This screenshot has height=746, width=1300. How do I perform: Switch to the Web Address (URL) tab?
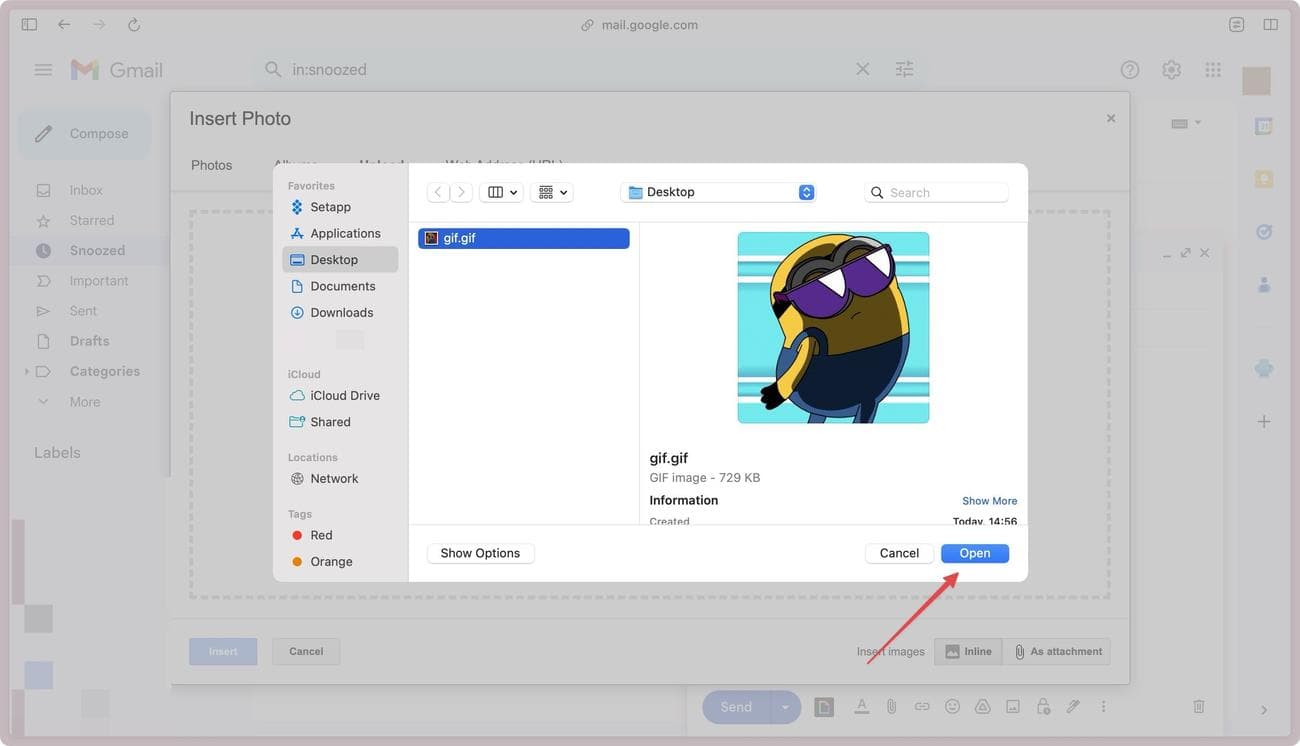(504, 164)
